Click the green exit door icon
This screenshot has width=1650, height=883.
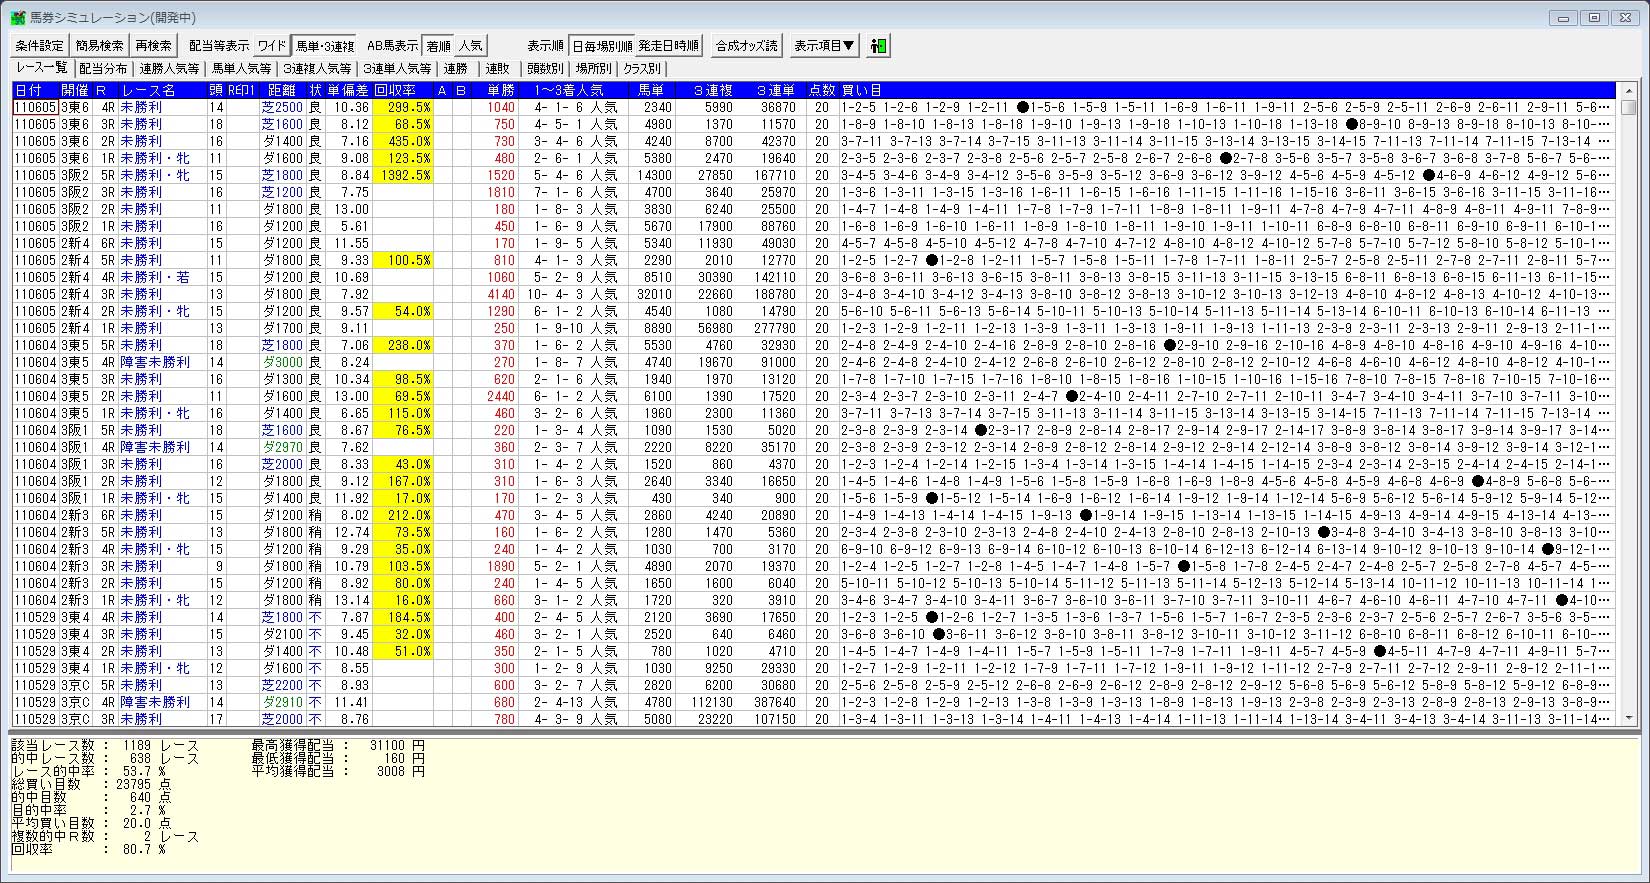(878, 46)
